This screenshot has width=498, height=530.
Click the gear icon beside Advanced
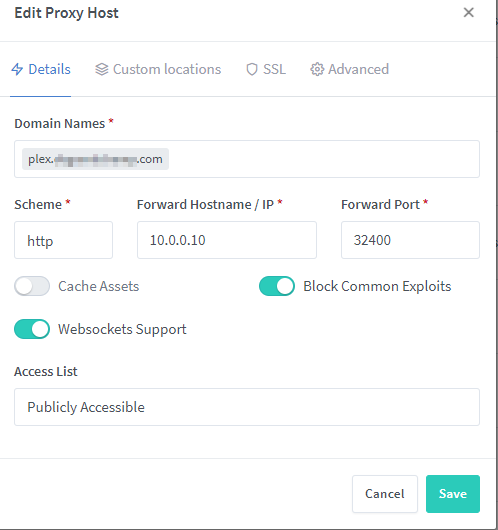pos(317,69)
